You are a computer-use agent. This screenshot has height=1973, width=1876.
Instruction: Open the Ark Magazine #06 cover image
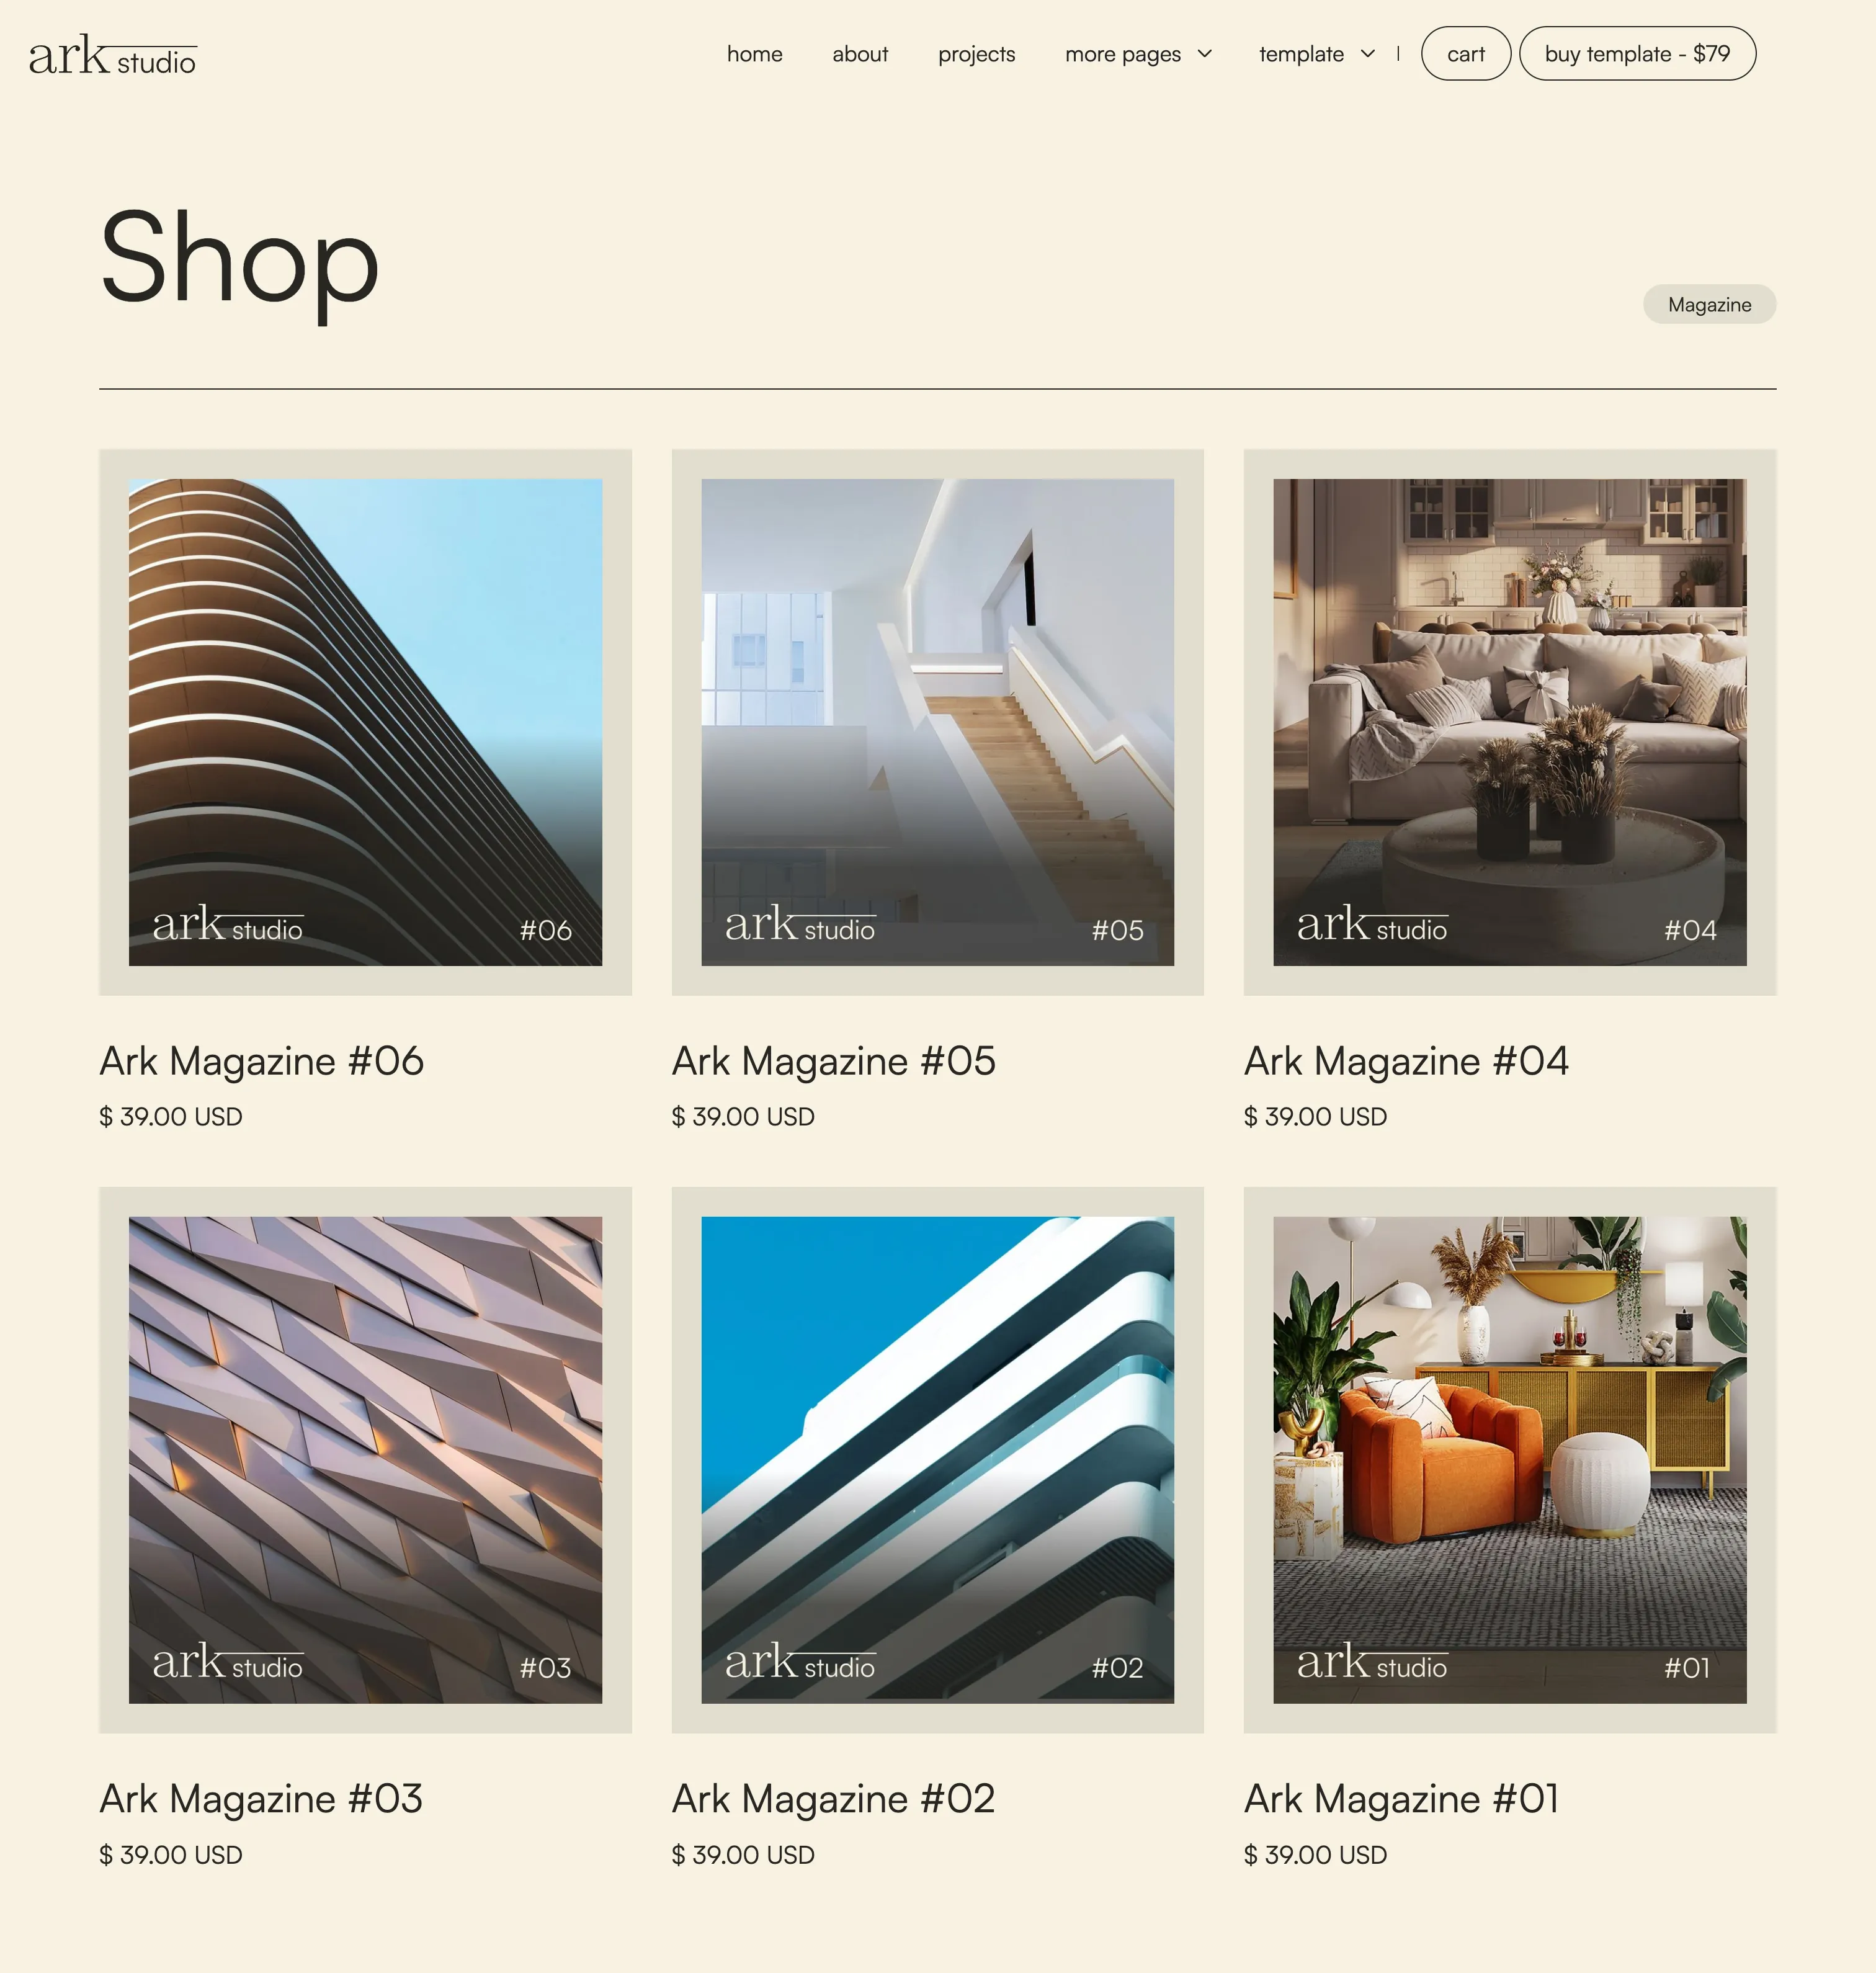point(365,722)
